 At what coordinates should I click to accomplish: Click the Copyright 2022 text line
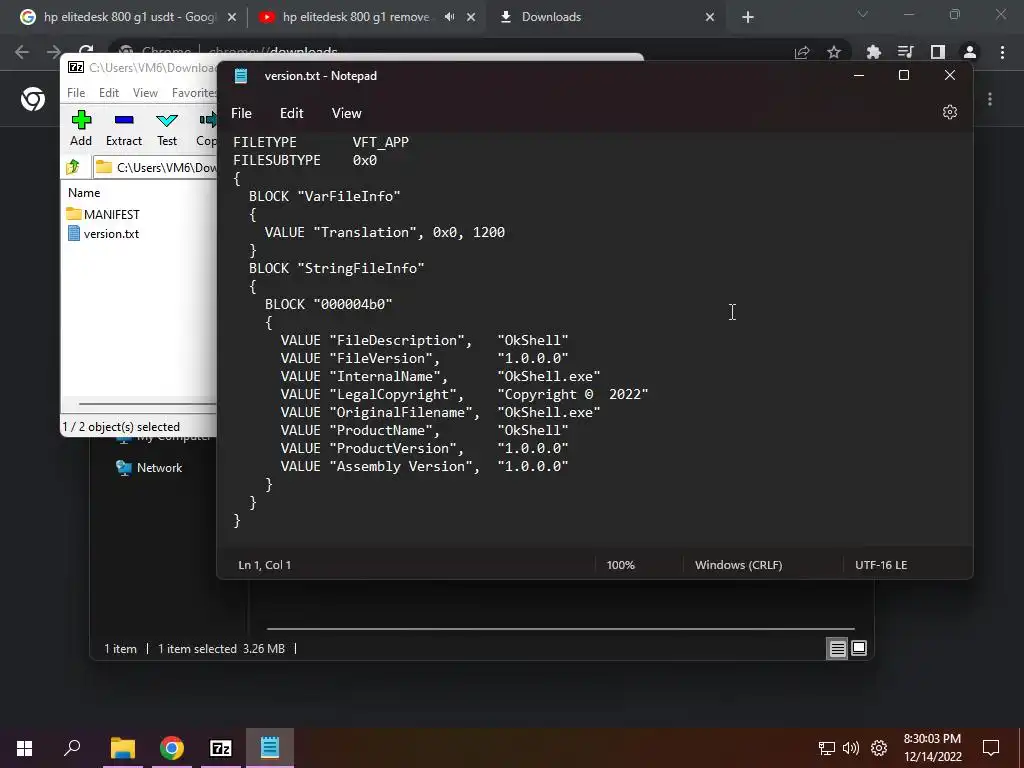(464, 394)
